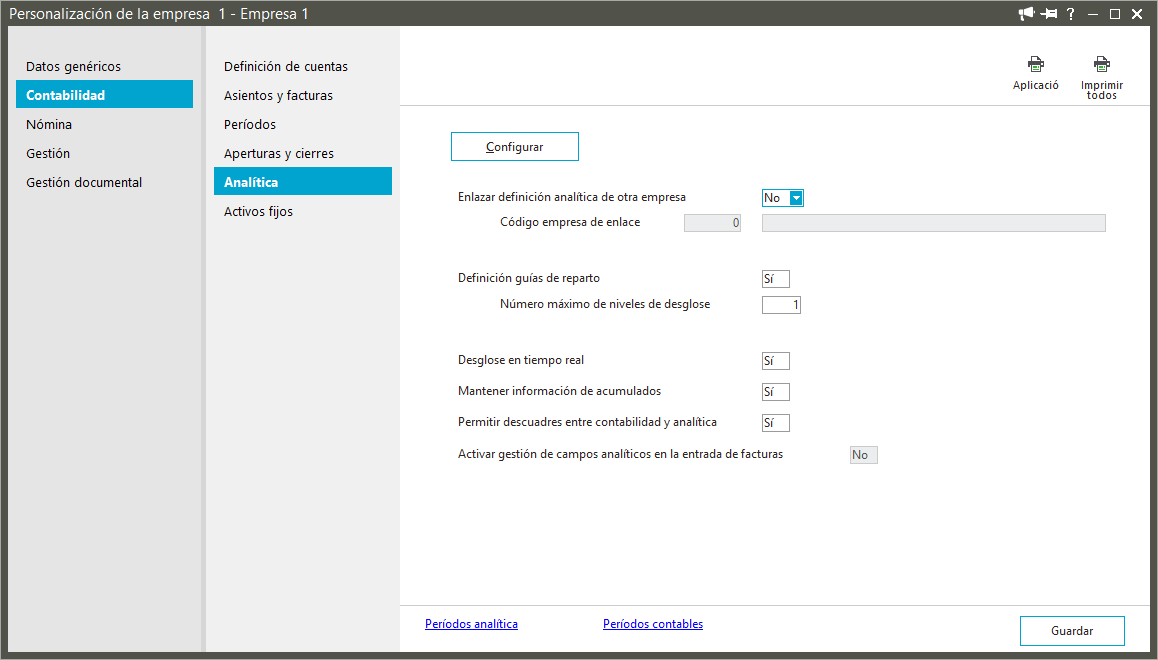
Task: Click the Número máximo de niveles field
Action: pyautogui.click(x=781, y=305)
